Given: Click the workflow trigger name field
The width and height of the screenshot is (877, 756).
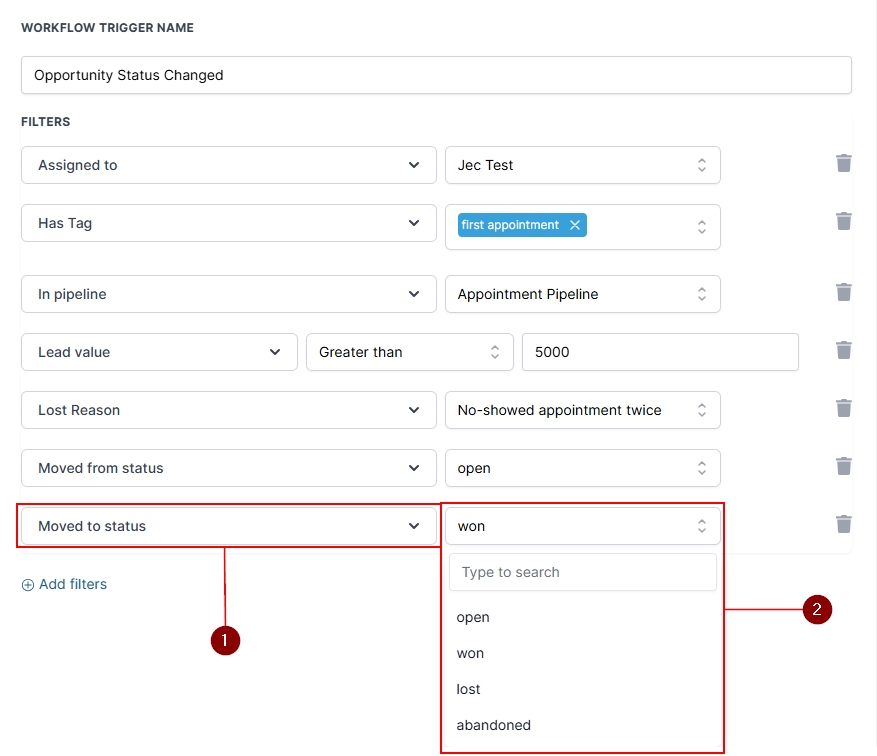Looking at the screenshot, I should tap(436, 75).
